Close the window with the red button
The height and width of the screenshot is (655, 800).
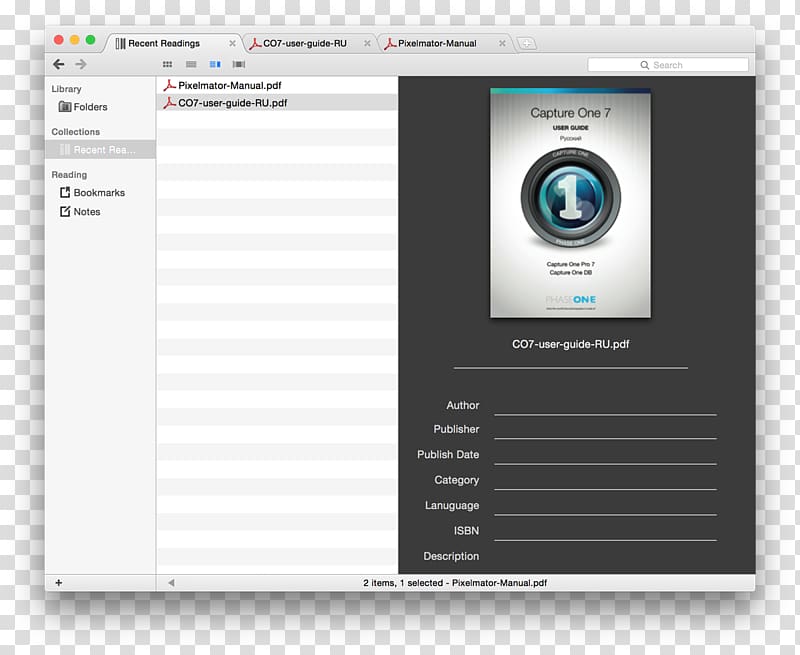point(59,40)
